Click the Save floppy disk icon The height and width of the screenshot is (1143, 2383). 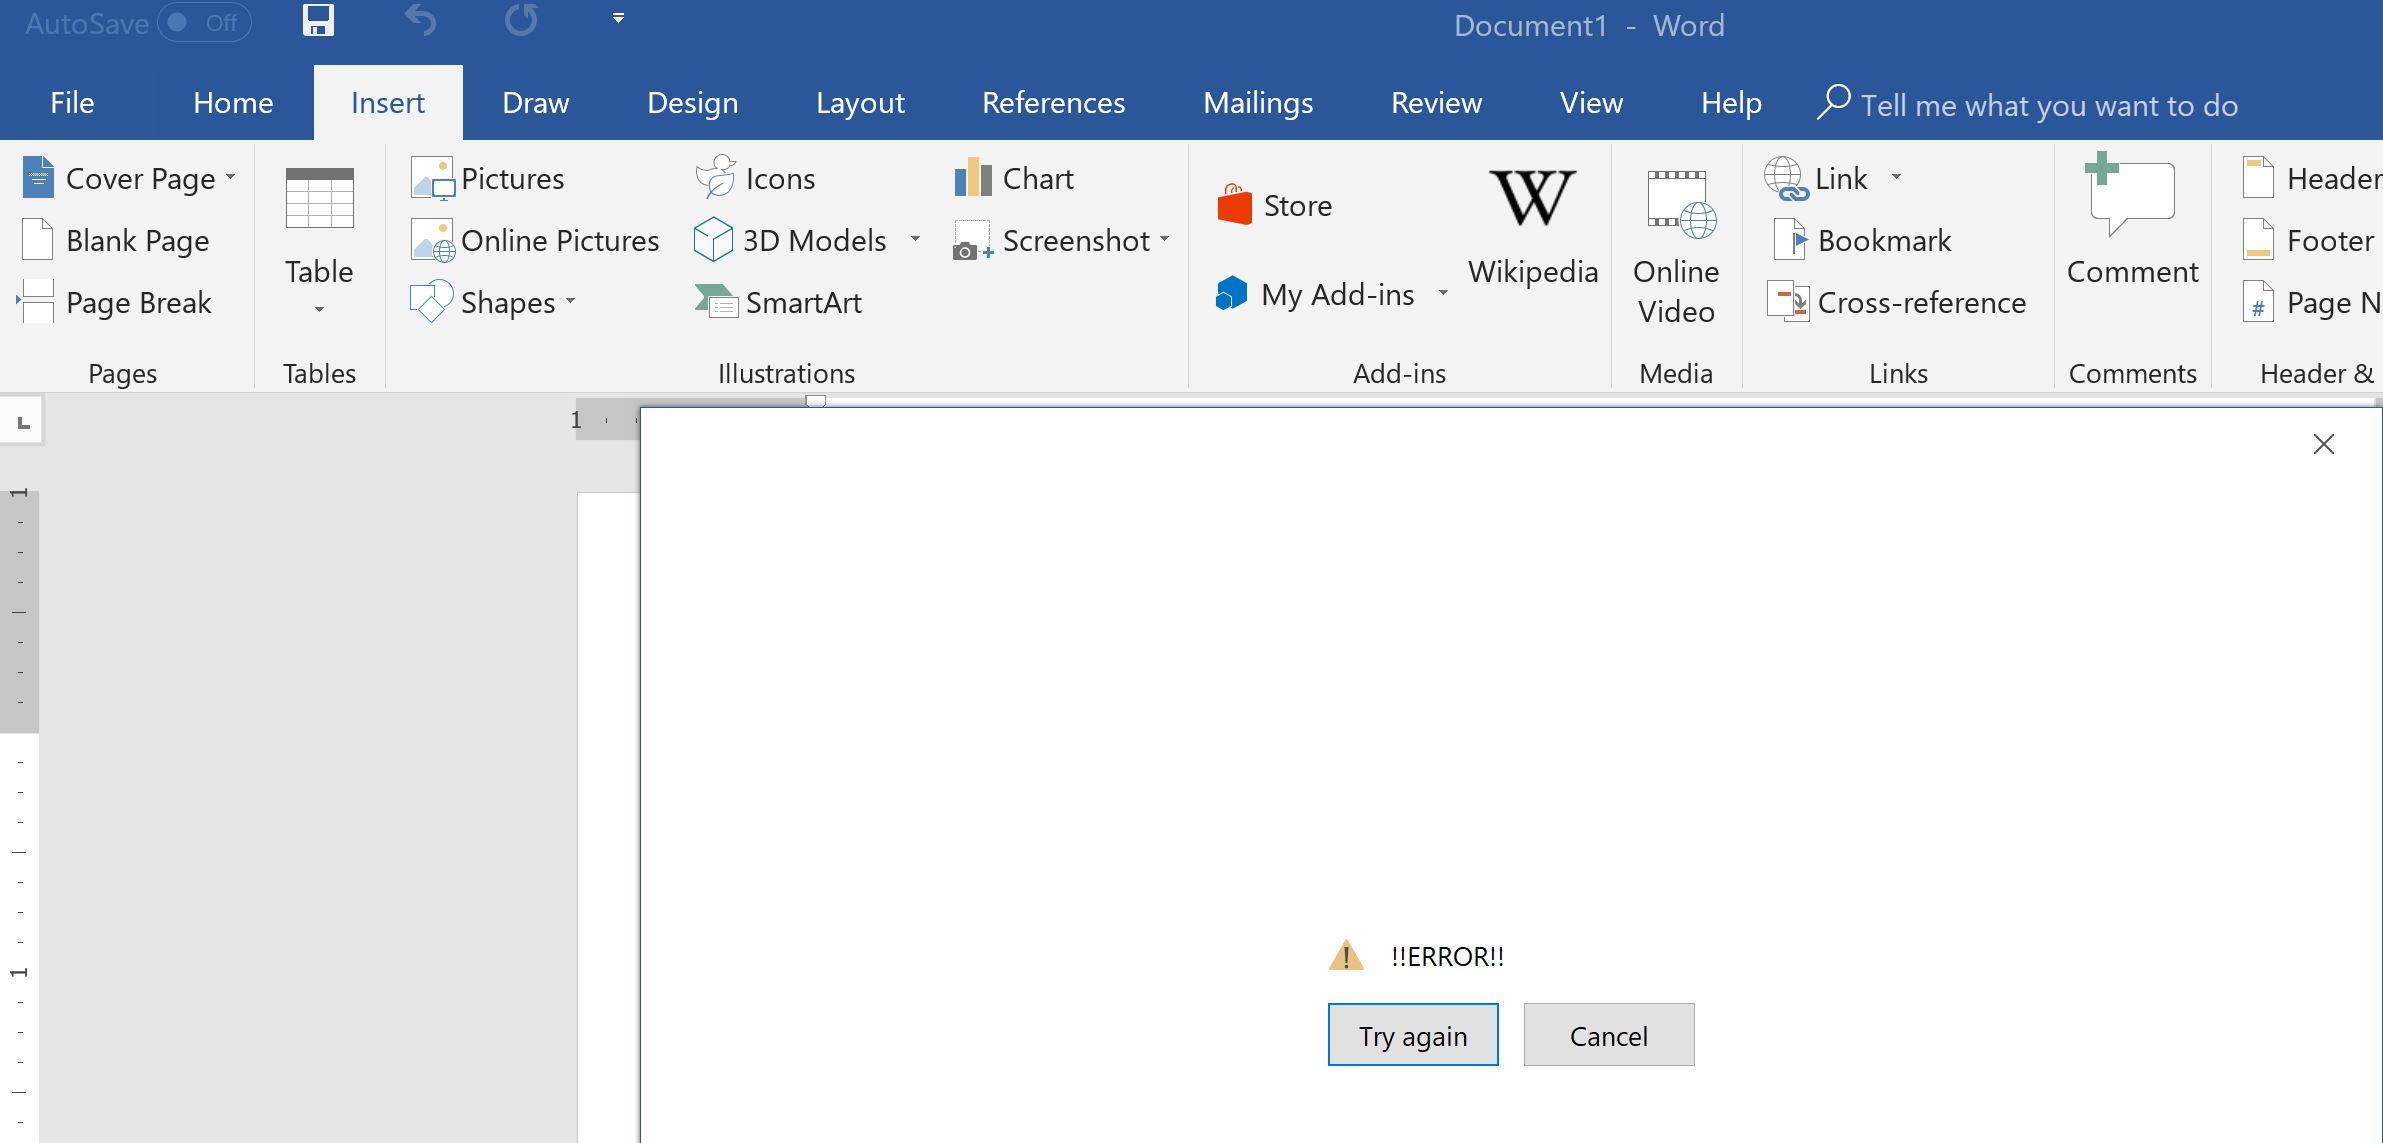[318, 20]
